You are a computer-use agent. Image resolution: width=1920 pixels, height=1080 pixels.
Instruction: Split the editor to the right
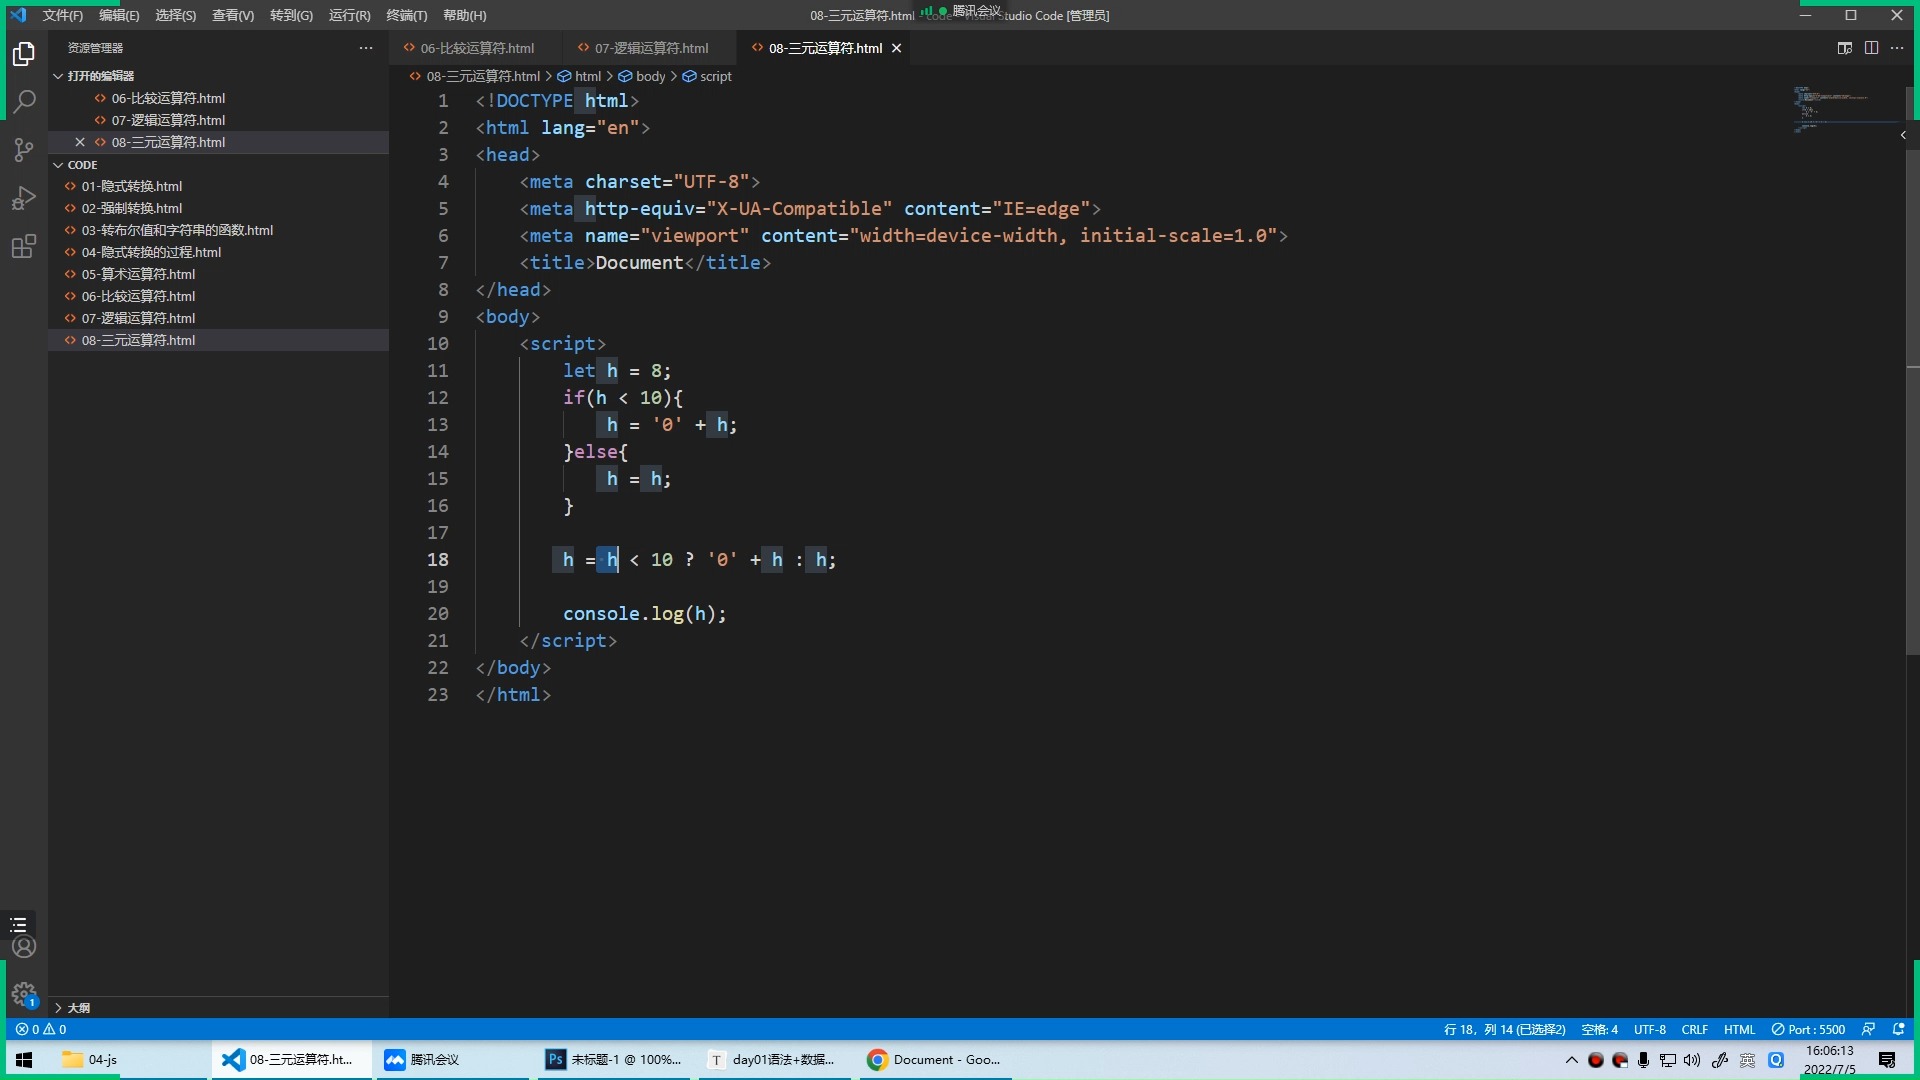1871,48
